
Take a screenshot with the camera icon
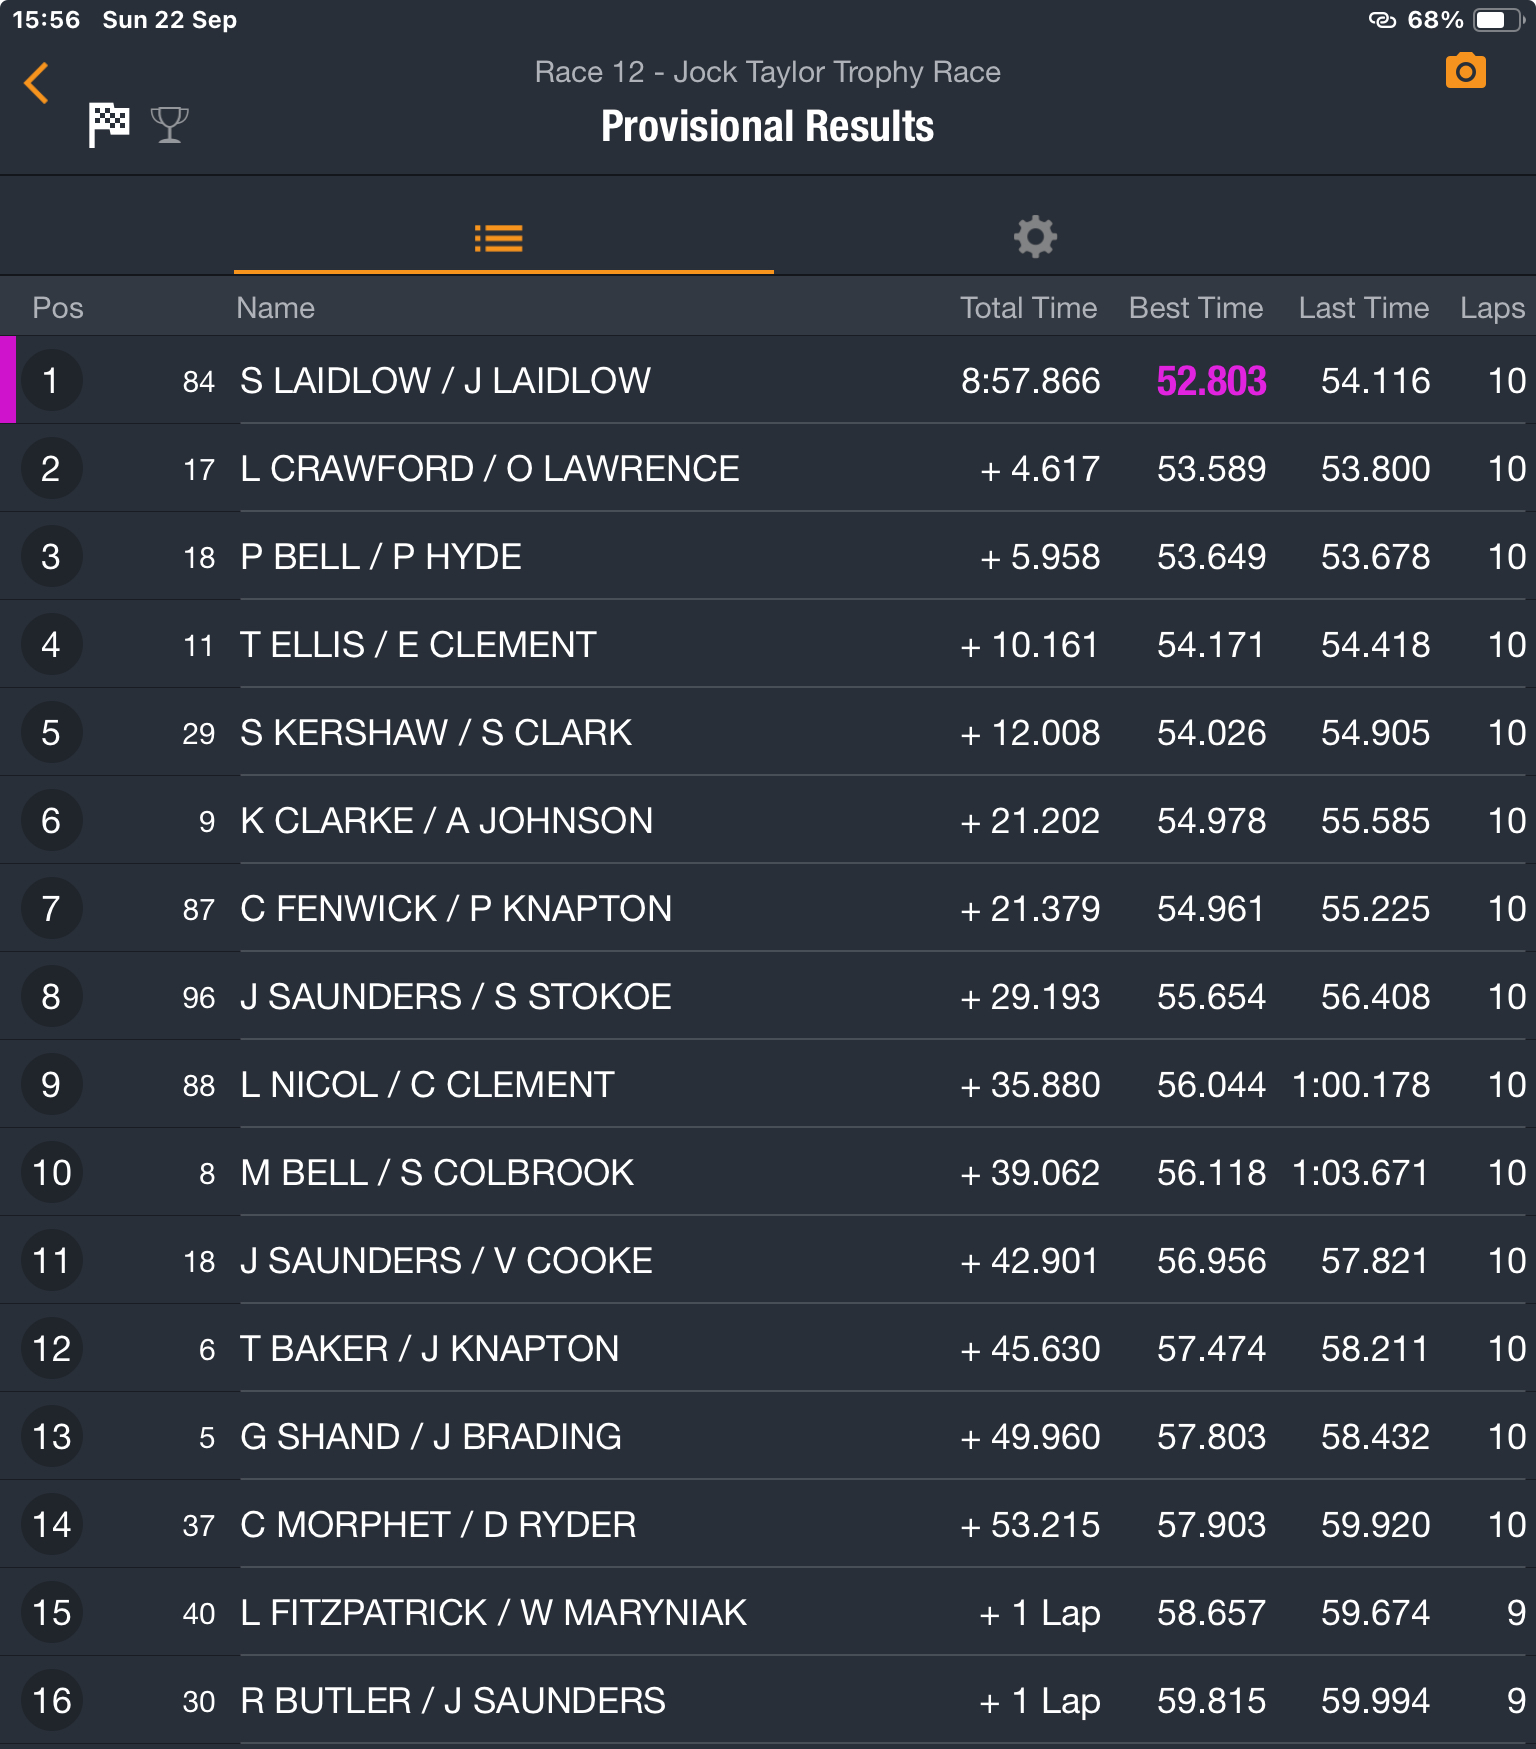coord(1465,71)
